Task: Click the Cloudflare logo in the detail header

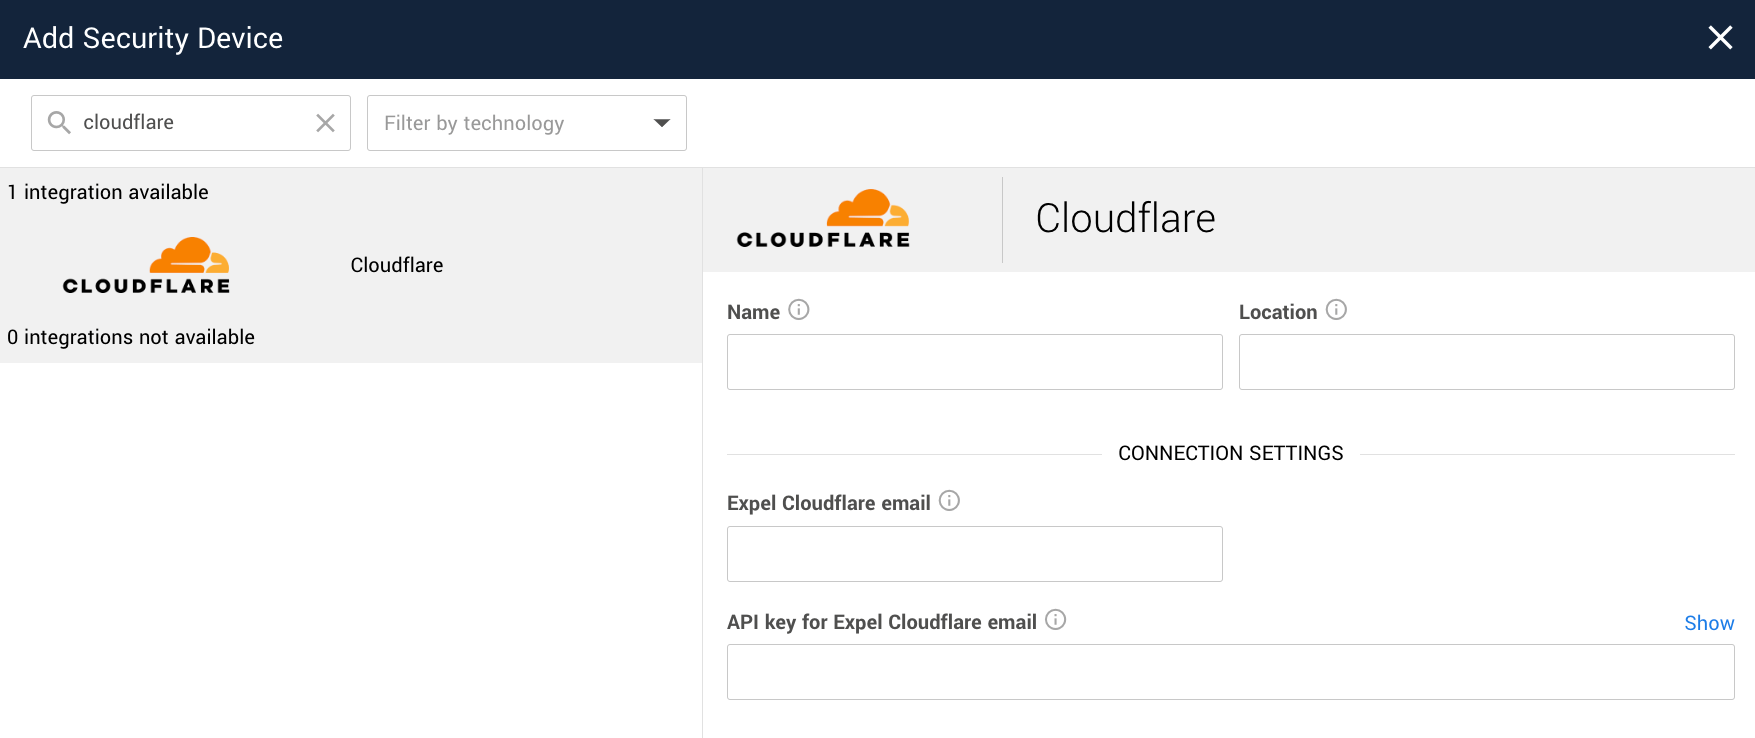Action: [823, 219]
